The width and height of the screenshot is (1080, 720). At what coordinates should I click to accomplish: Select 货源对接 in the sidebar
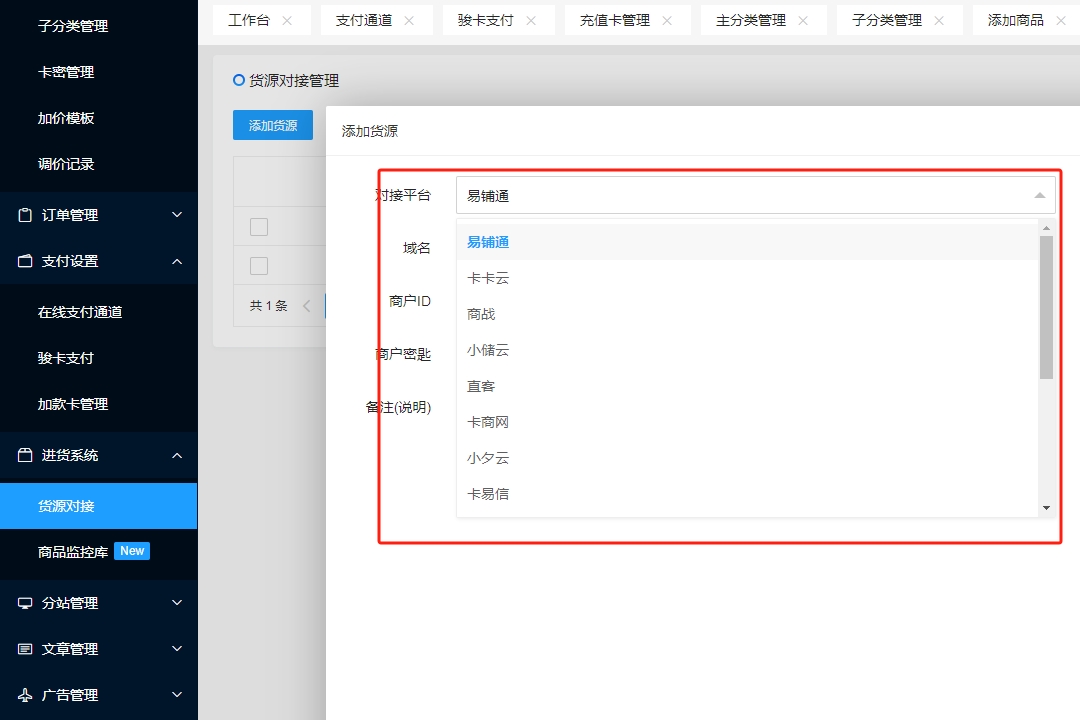coord(98,506)
